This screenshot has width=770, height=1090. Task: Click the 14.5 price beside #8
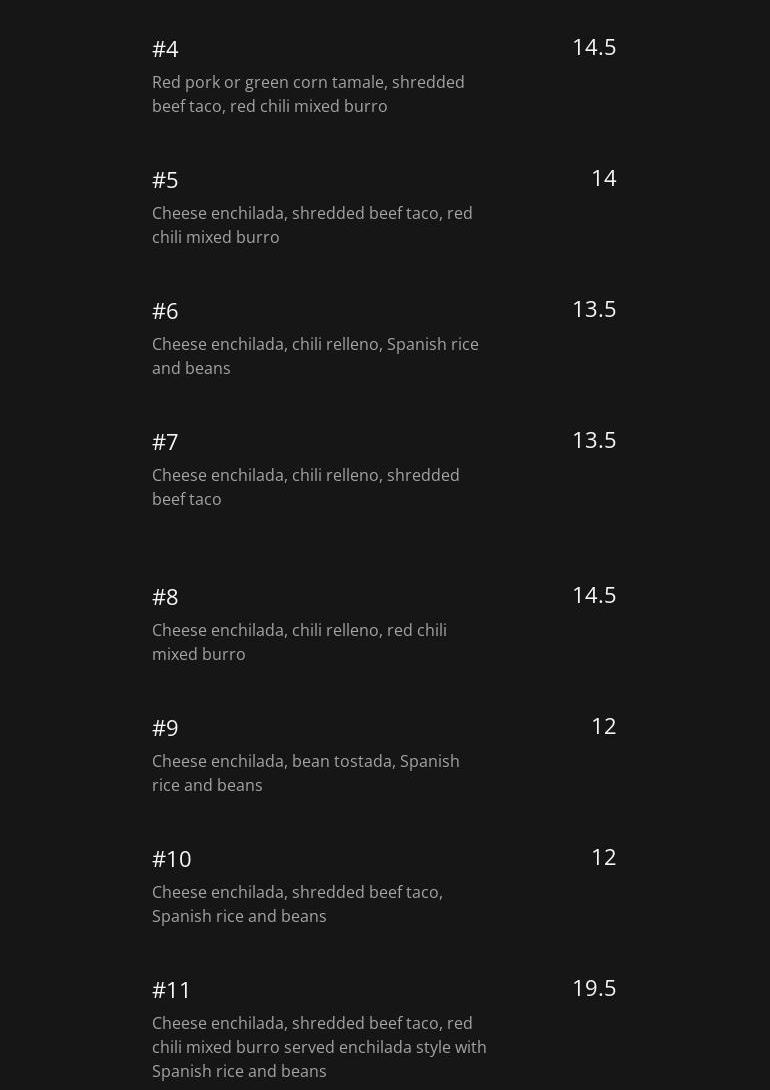point(594,595)
